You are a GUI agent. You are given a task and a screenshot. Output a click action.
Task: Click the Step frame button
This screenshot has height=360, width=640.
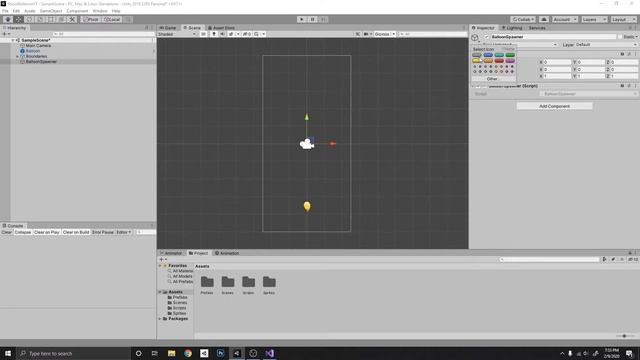pos(323,20)
